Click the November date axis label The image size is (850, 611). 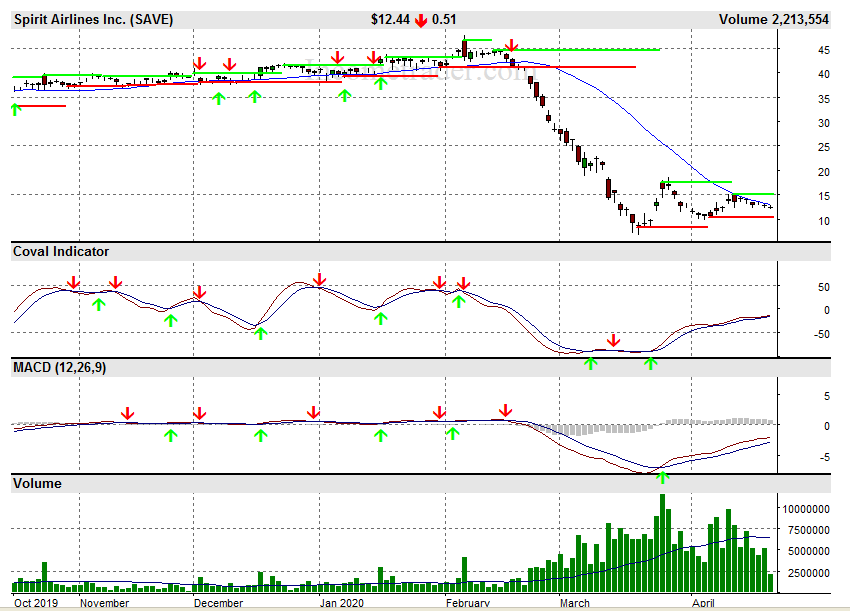click(105, 603)
